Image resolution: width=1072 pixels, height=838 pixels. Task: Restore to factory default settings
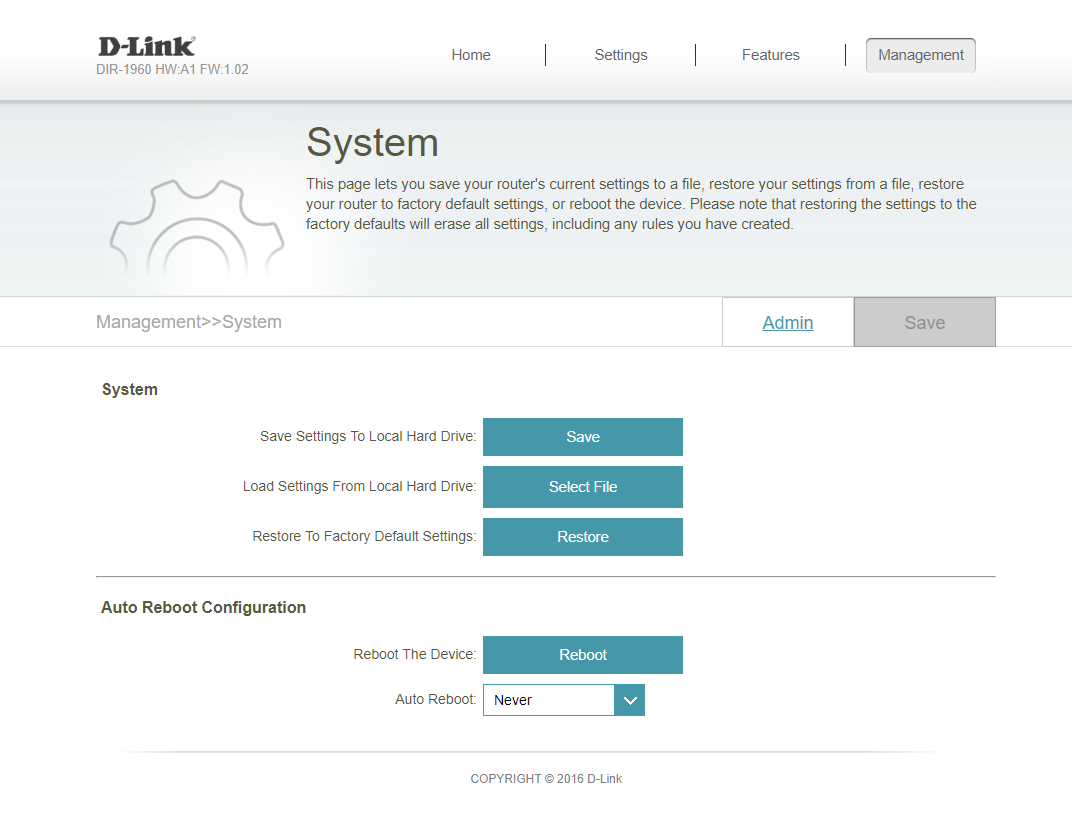pyautogui.click(x=582, y=537)
